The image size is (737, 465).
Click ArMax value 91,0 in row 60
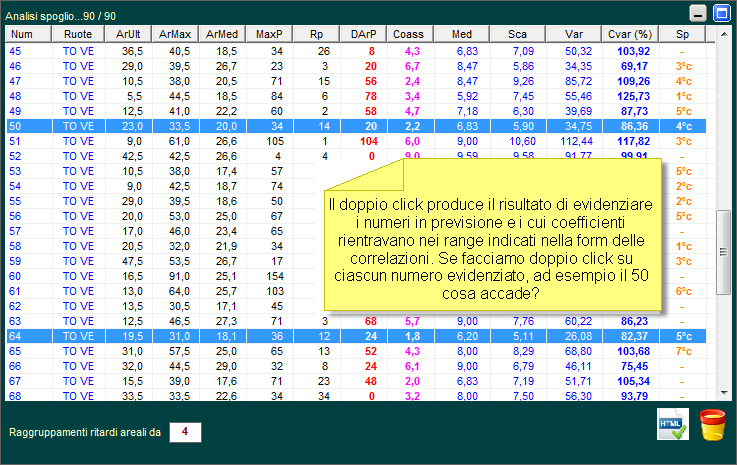[x=180, y=276]
